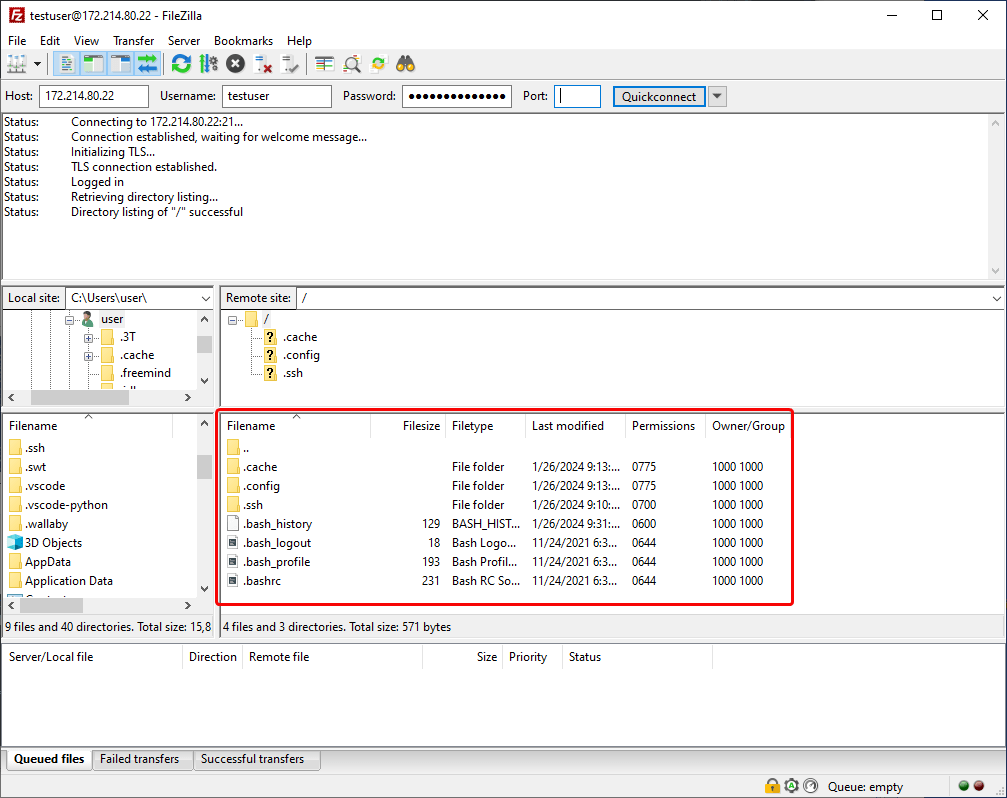Click the Username input field
This screenshot has width=1007, height=798.
[277, 96]
